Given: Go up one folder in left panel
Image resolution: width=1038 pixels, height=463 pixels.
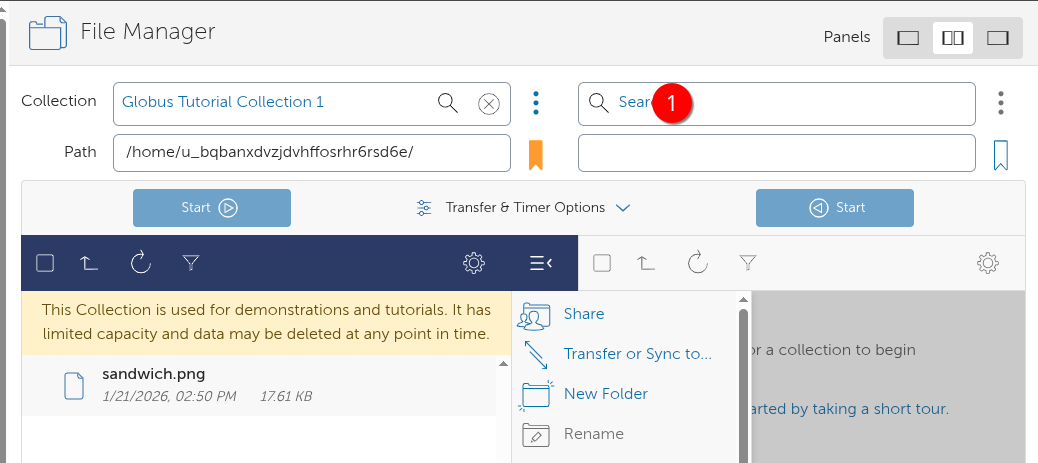Looking at the screenshot, I should coord(90,263).
